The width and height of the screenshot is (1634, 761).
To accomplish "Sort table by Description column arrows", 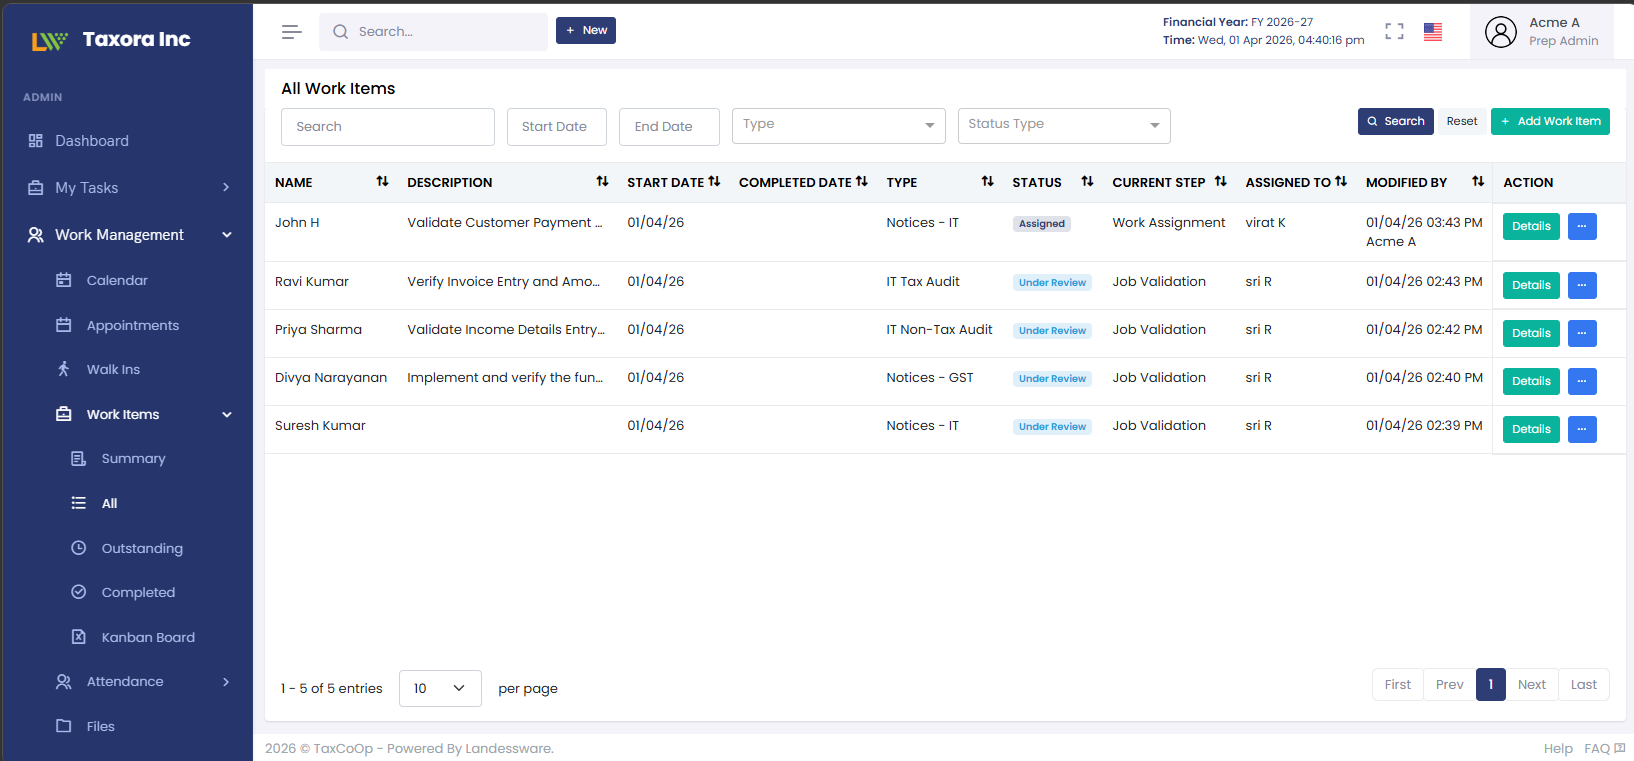I will pyautogui.click(x=602, y=181).
